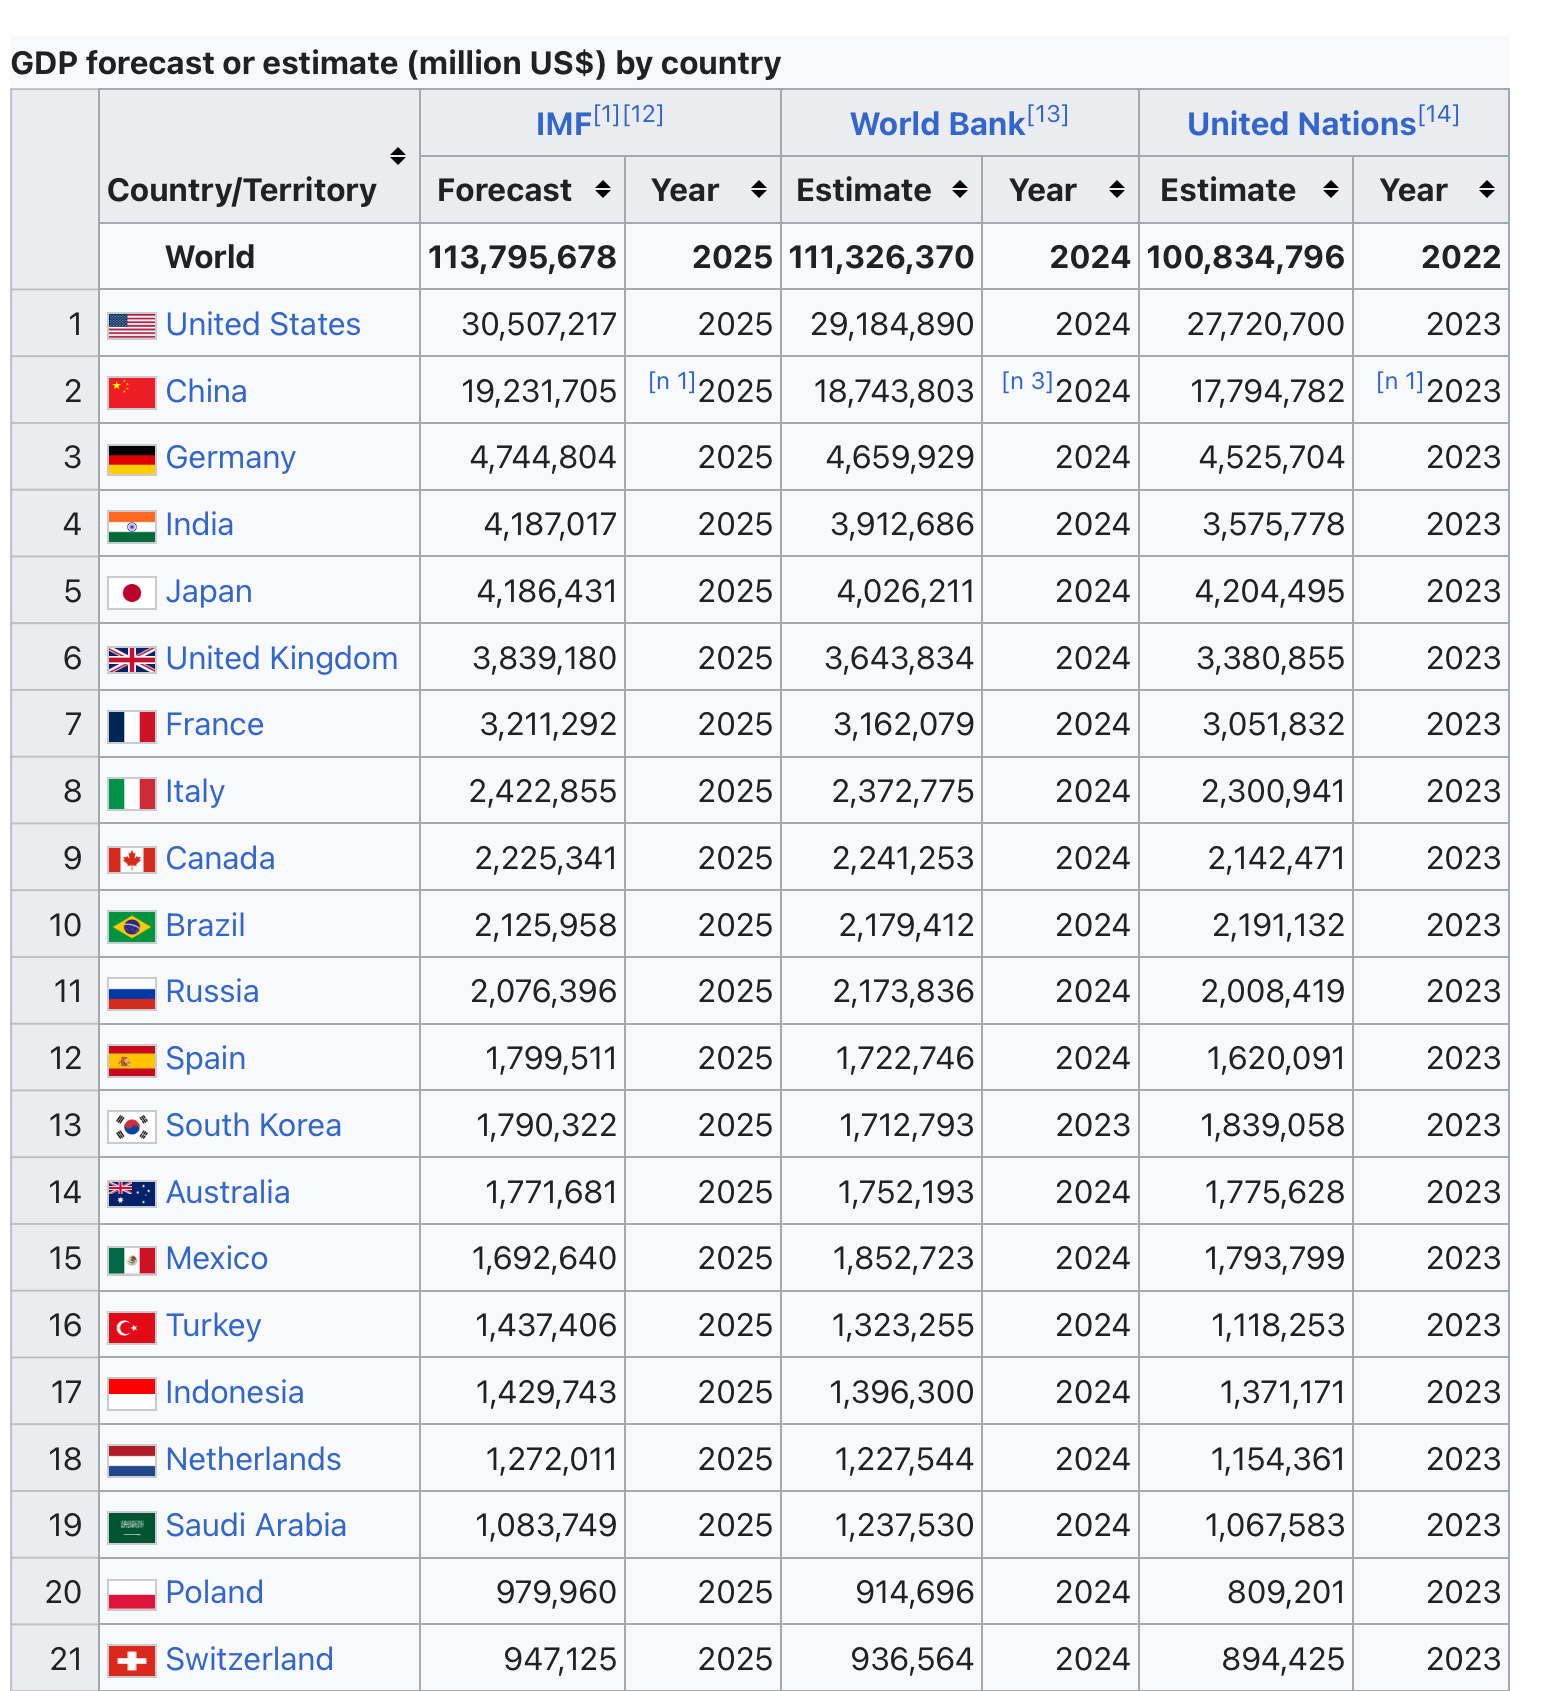
Task: Open reference [13] beside World Bank
Action: point(1048,115)
